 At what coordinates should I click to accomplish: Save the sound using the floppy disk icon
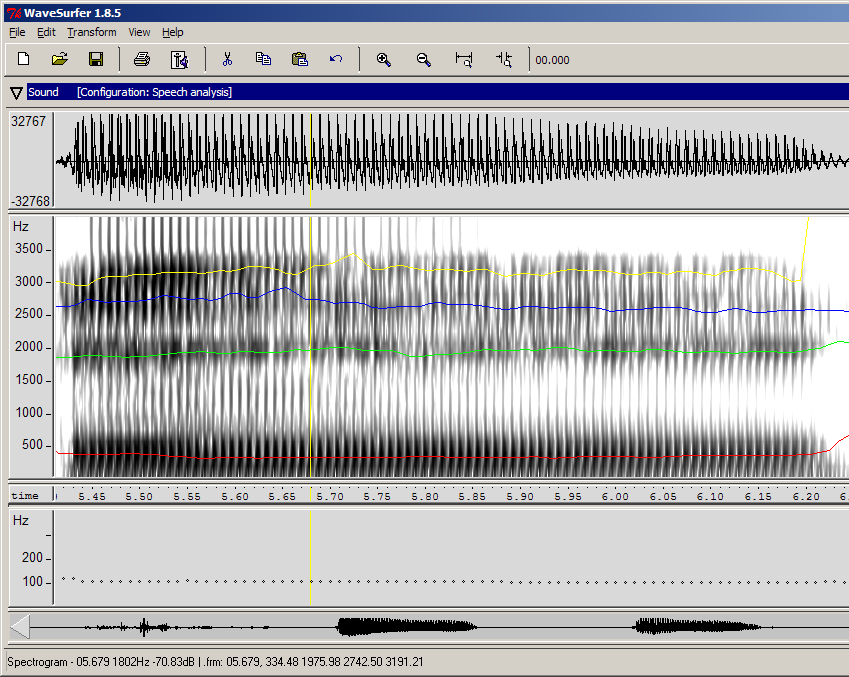96,59
